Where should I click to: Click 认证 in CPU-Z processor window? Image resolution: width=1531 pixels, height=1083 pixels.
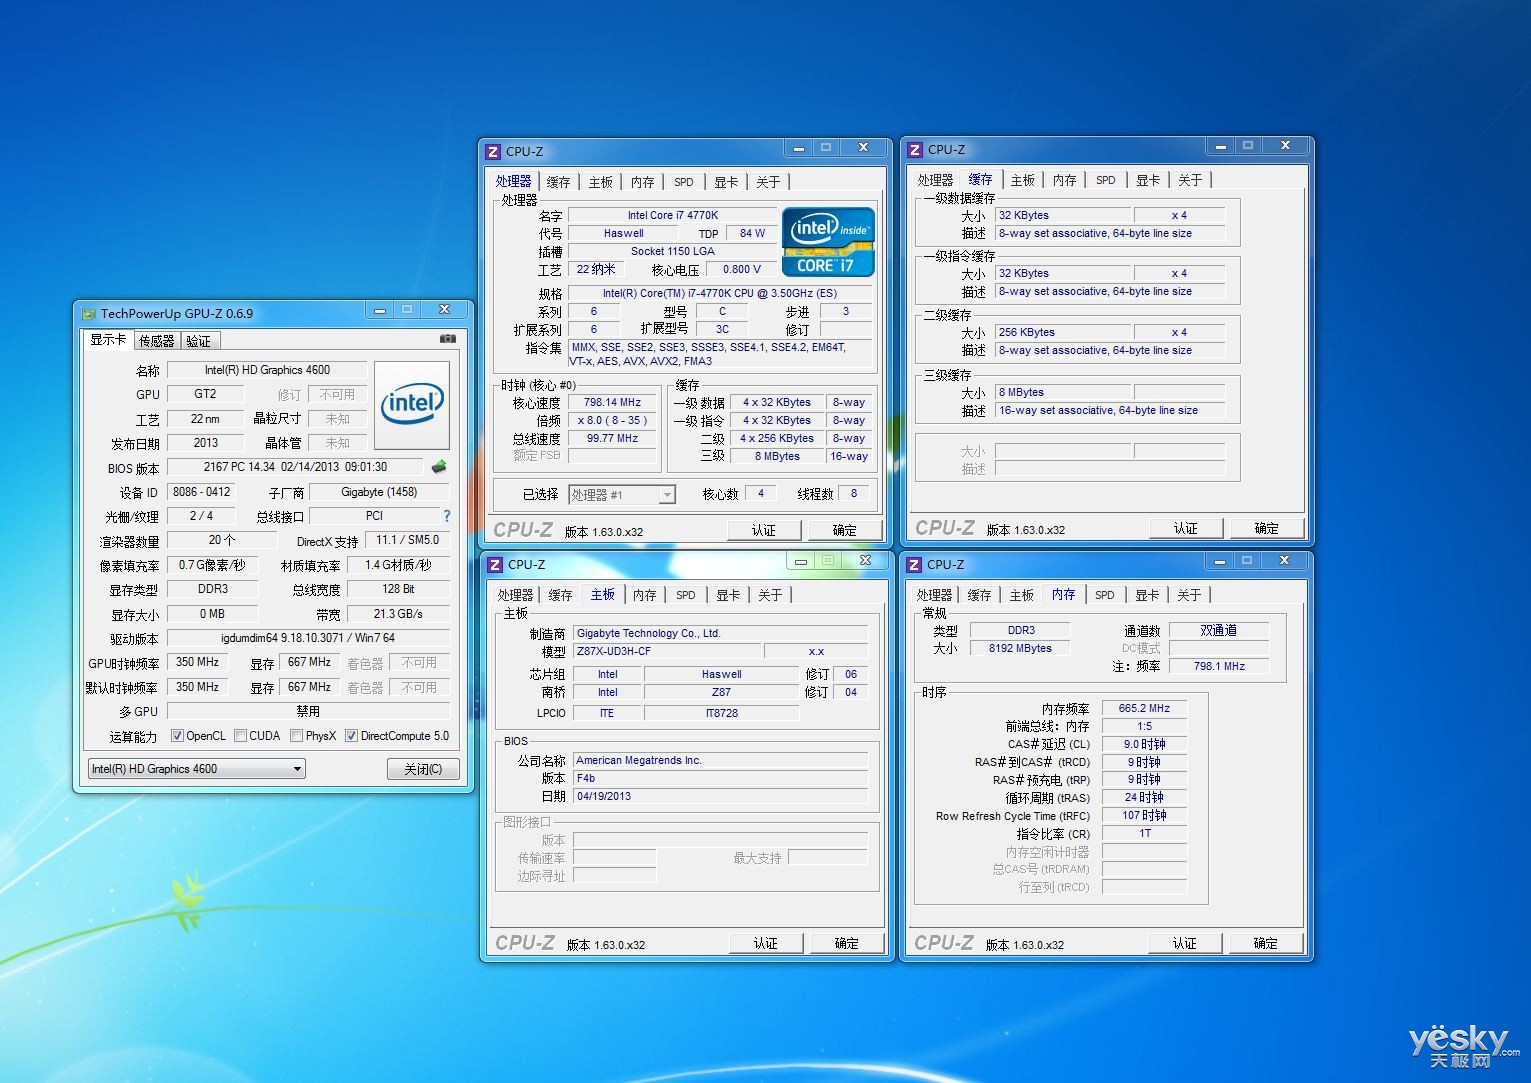tap(764, 530)
